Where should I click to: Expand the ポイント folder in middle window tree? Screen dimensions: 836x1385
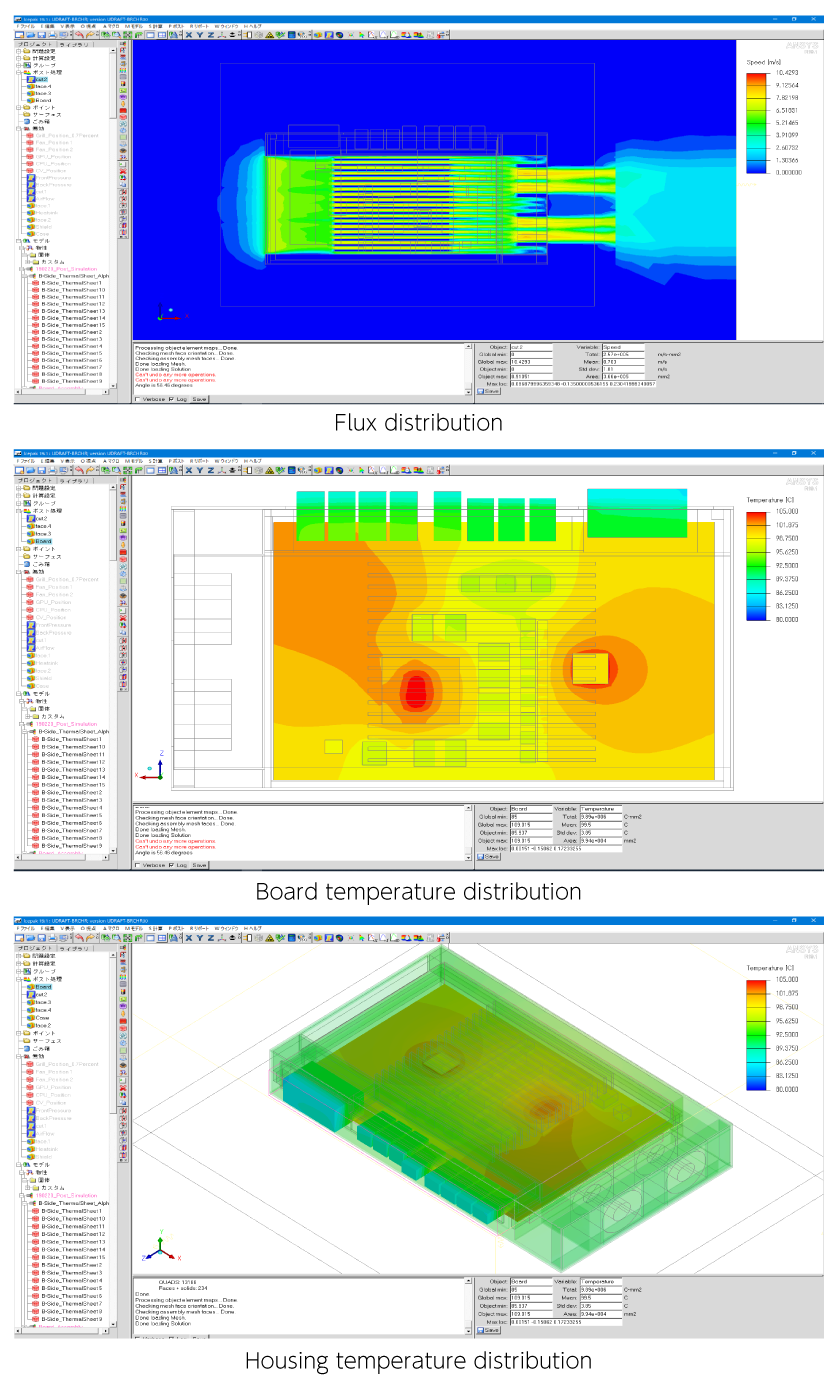[x=19, y=549]
